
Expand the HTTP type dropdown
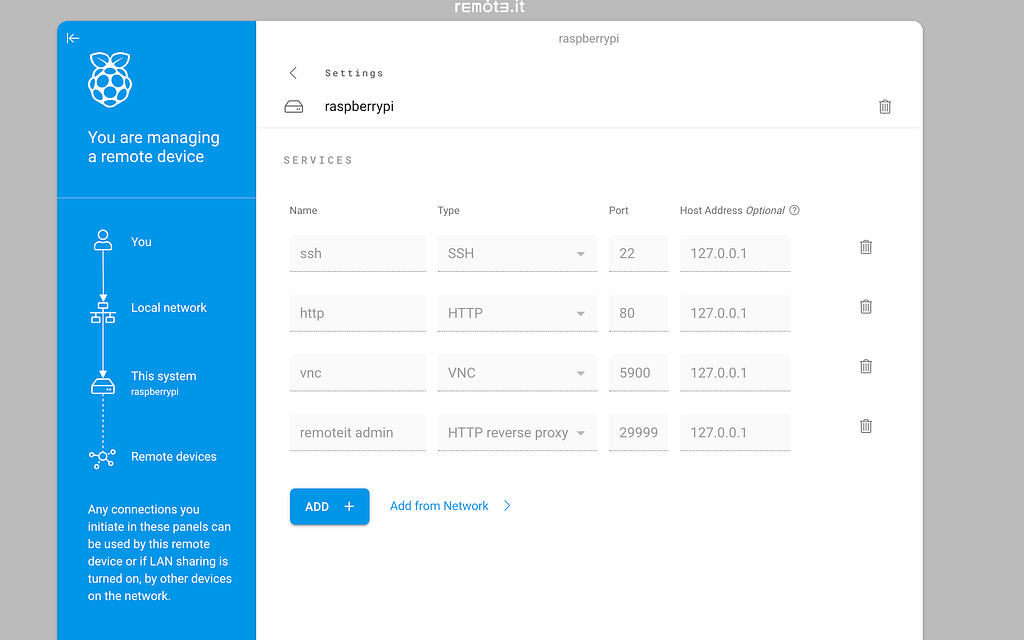(580, 314)
